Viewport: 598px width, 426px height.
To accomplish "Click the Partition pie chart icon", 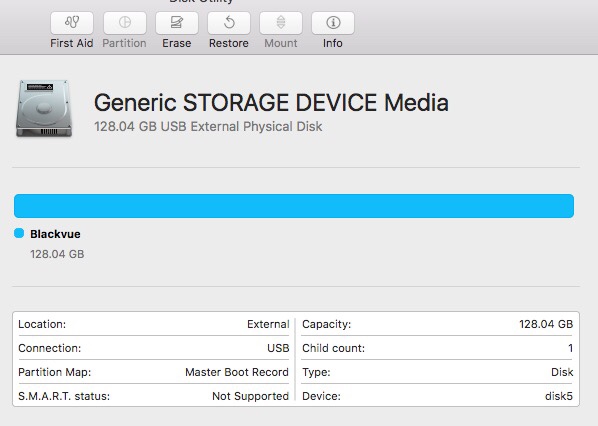I will click(125, 23).
